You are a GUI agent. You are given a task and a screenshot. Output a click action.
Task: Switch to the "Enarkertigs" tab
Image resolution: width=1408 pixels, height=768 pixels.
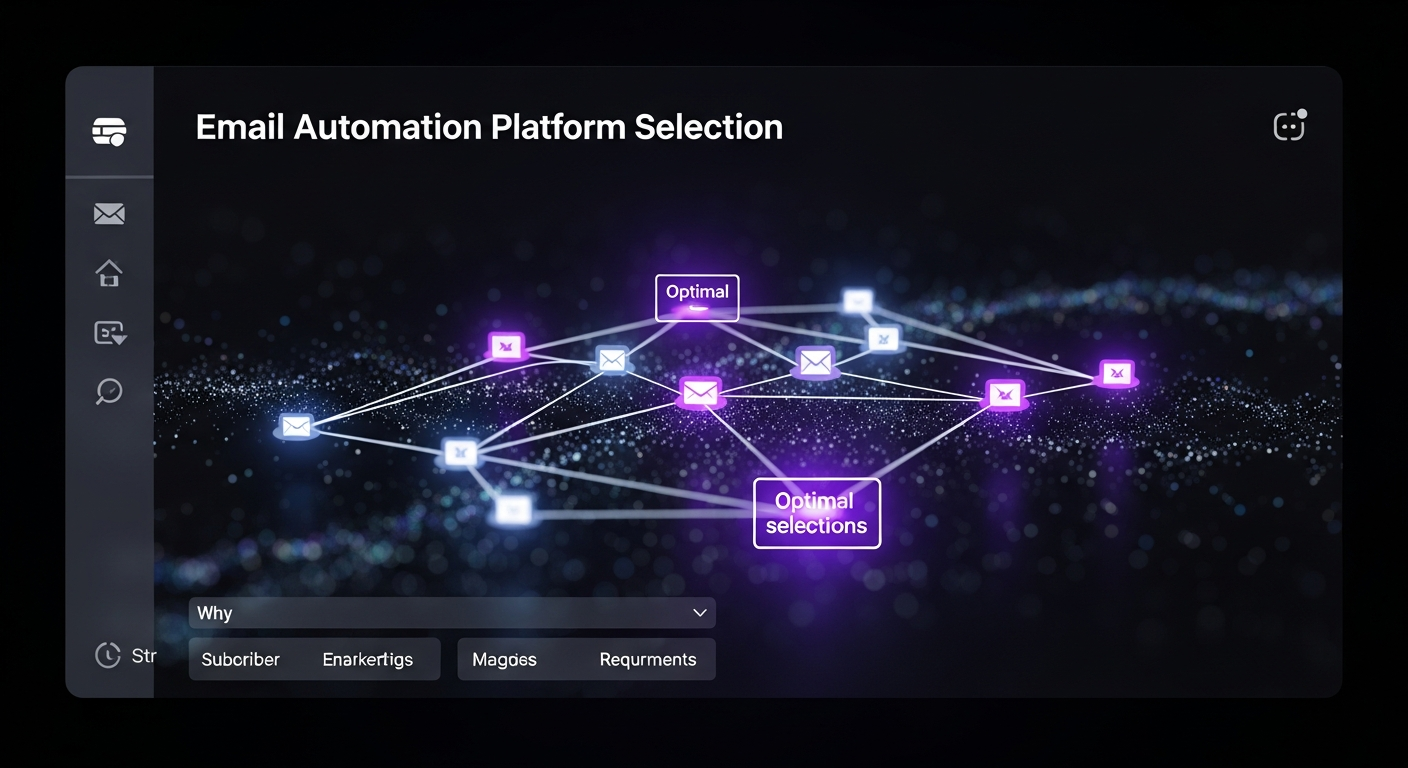tap(367, 660)
